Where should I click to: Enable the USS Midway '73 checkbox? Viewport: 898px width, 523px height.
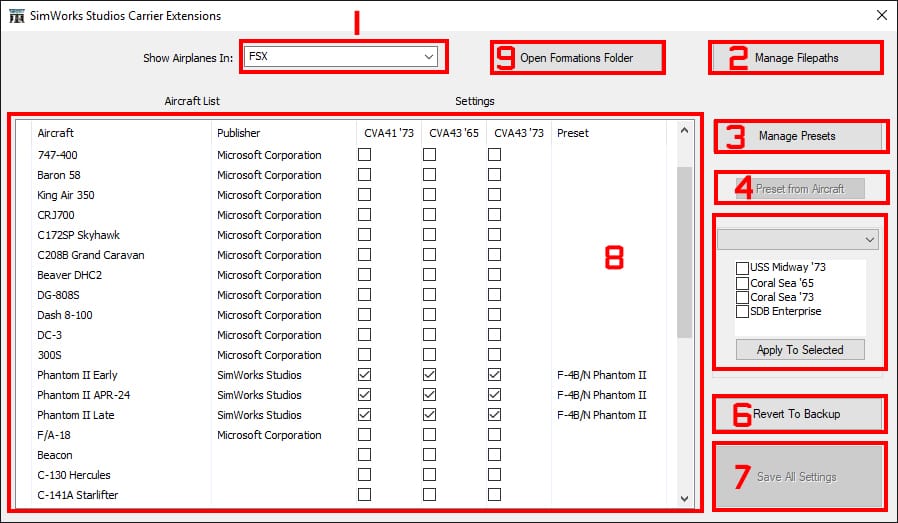pyautogui.click(x=742, y=268)
